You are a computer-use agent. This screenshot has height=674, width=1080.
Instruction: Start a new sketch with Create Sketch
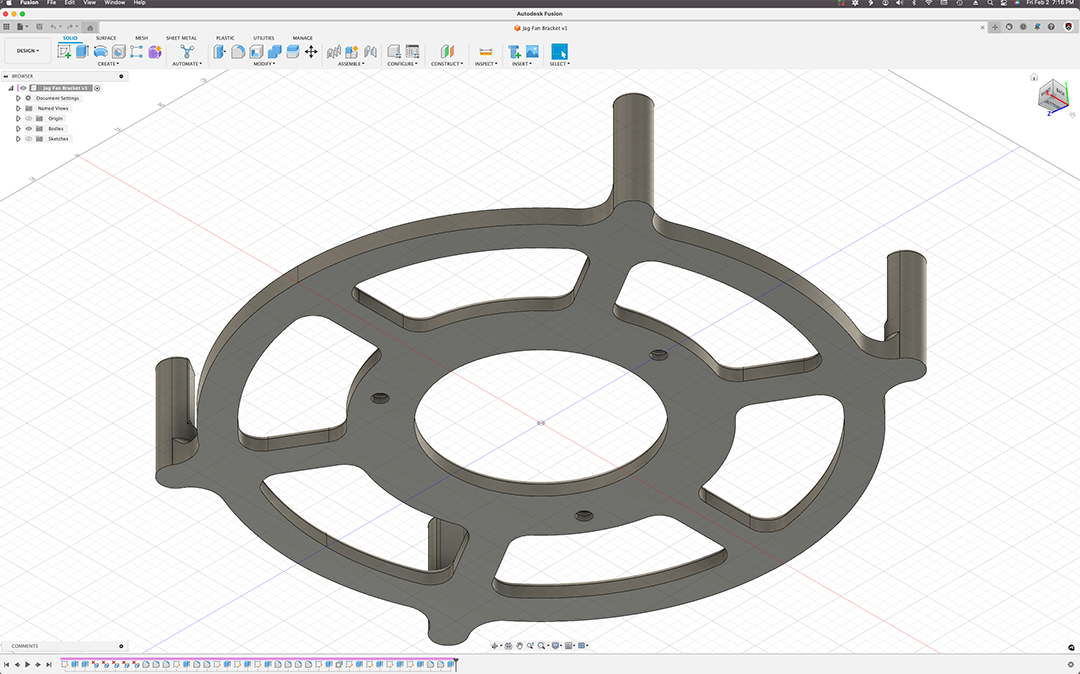coord(64,52)
